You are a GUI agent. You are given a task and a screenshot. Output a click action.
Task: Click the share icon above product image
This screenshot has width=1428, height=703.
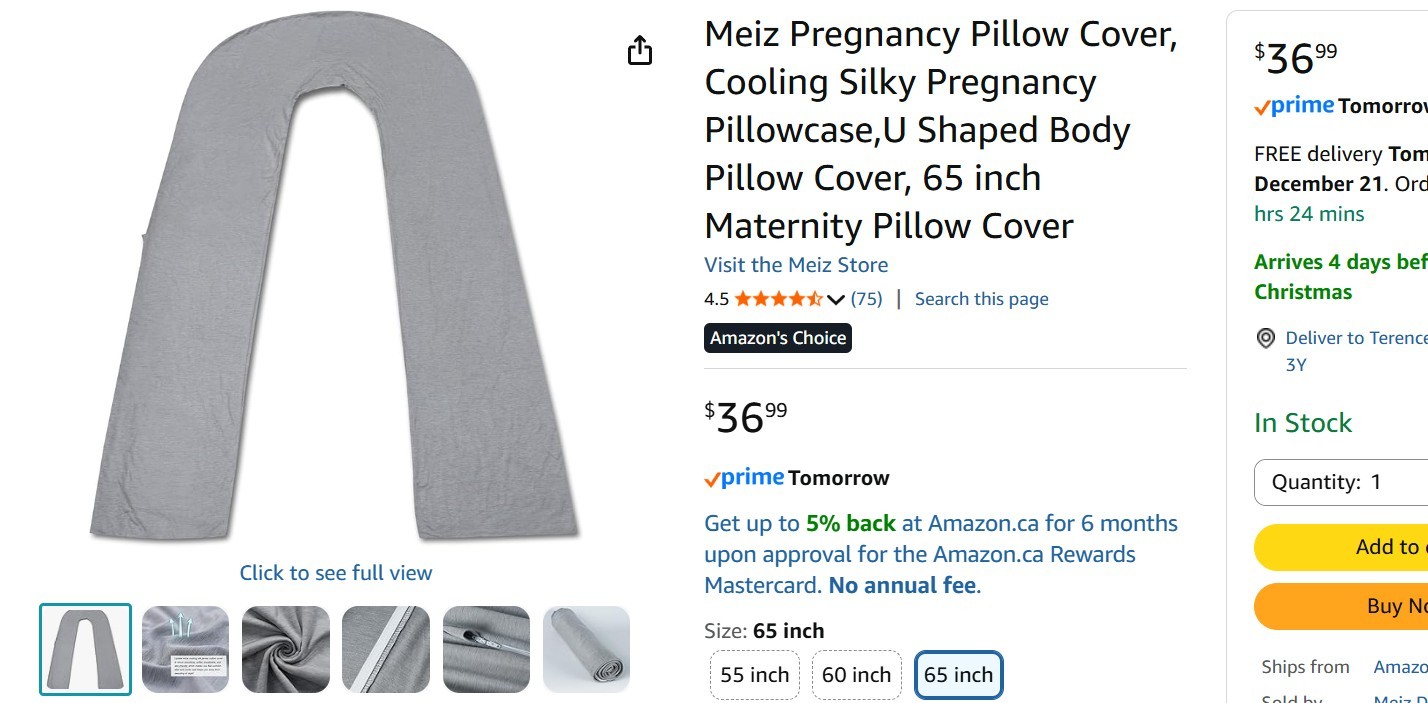point(640,50)
